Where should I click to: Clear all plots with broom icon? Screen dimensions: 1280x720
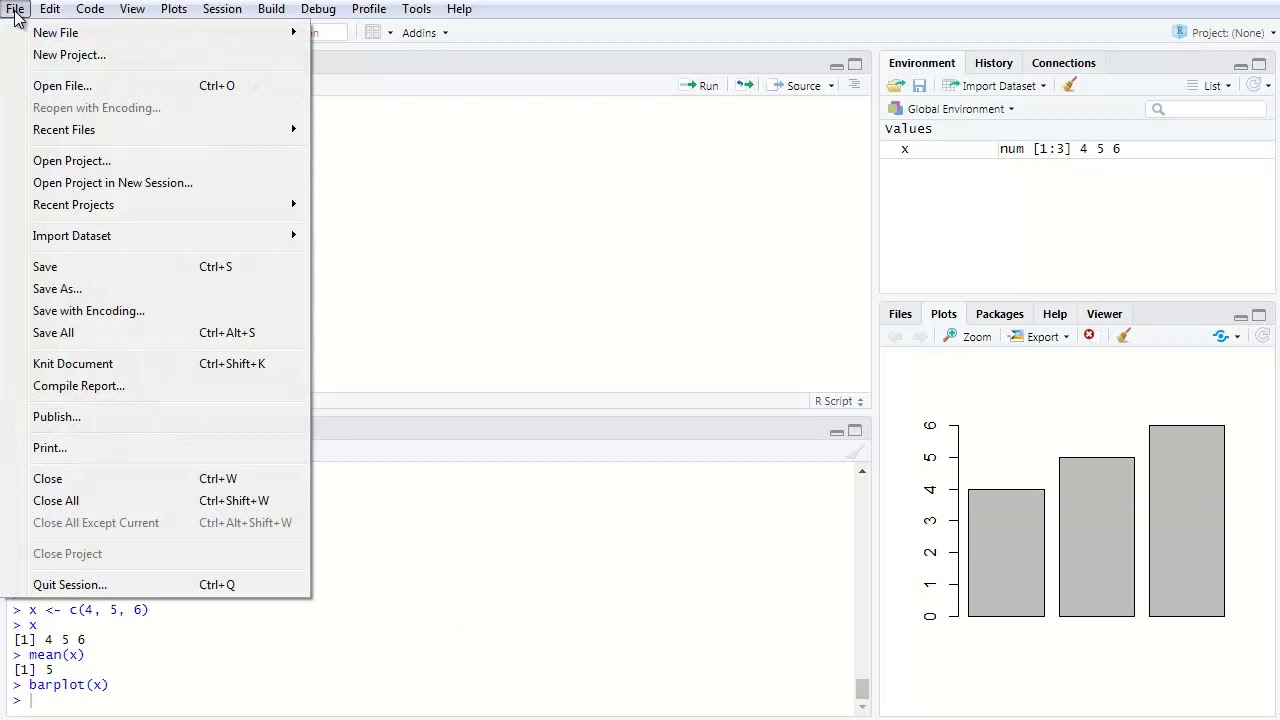1123,336
